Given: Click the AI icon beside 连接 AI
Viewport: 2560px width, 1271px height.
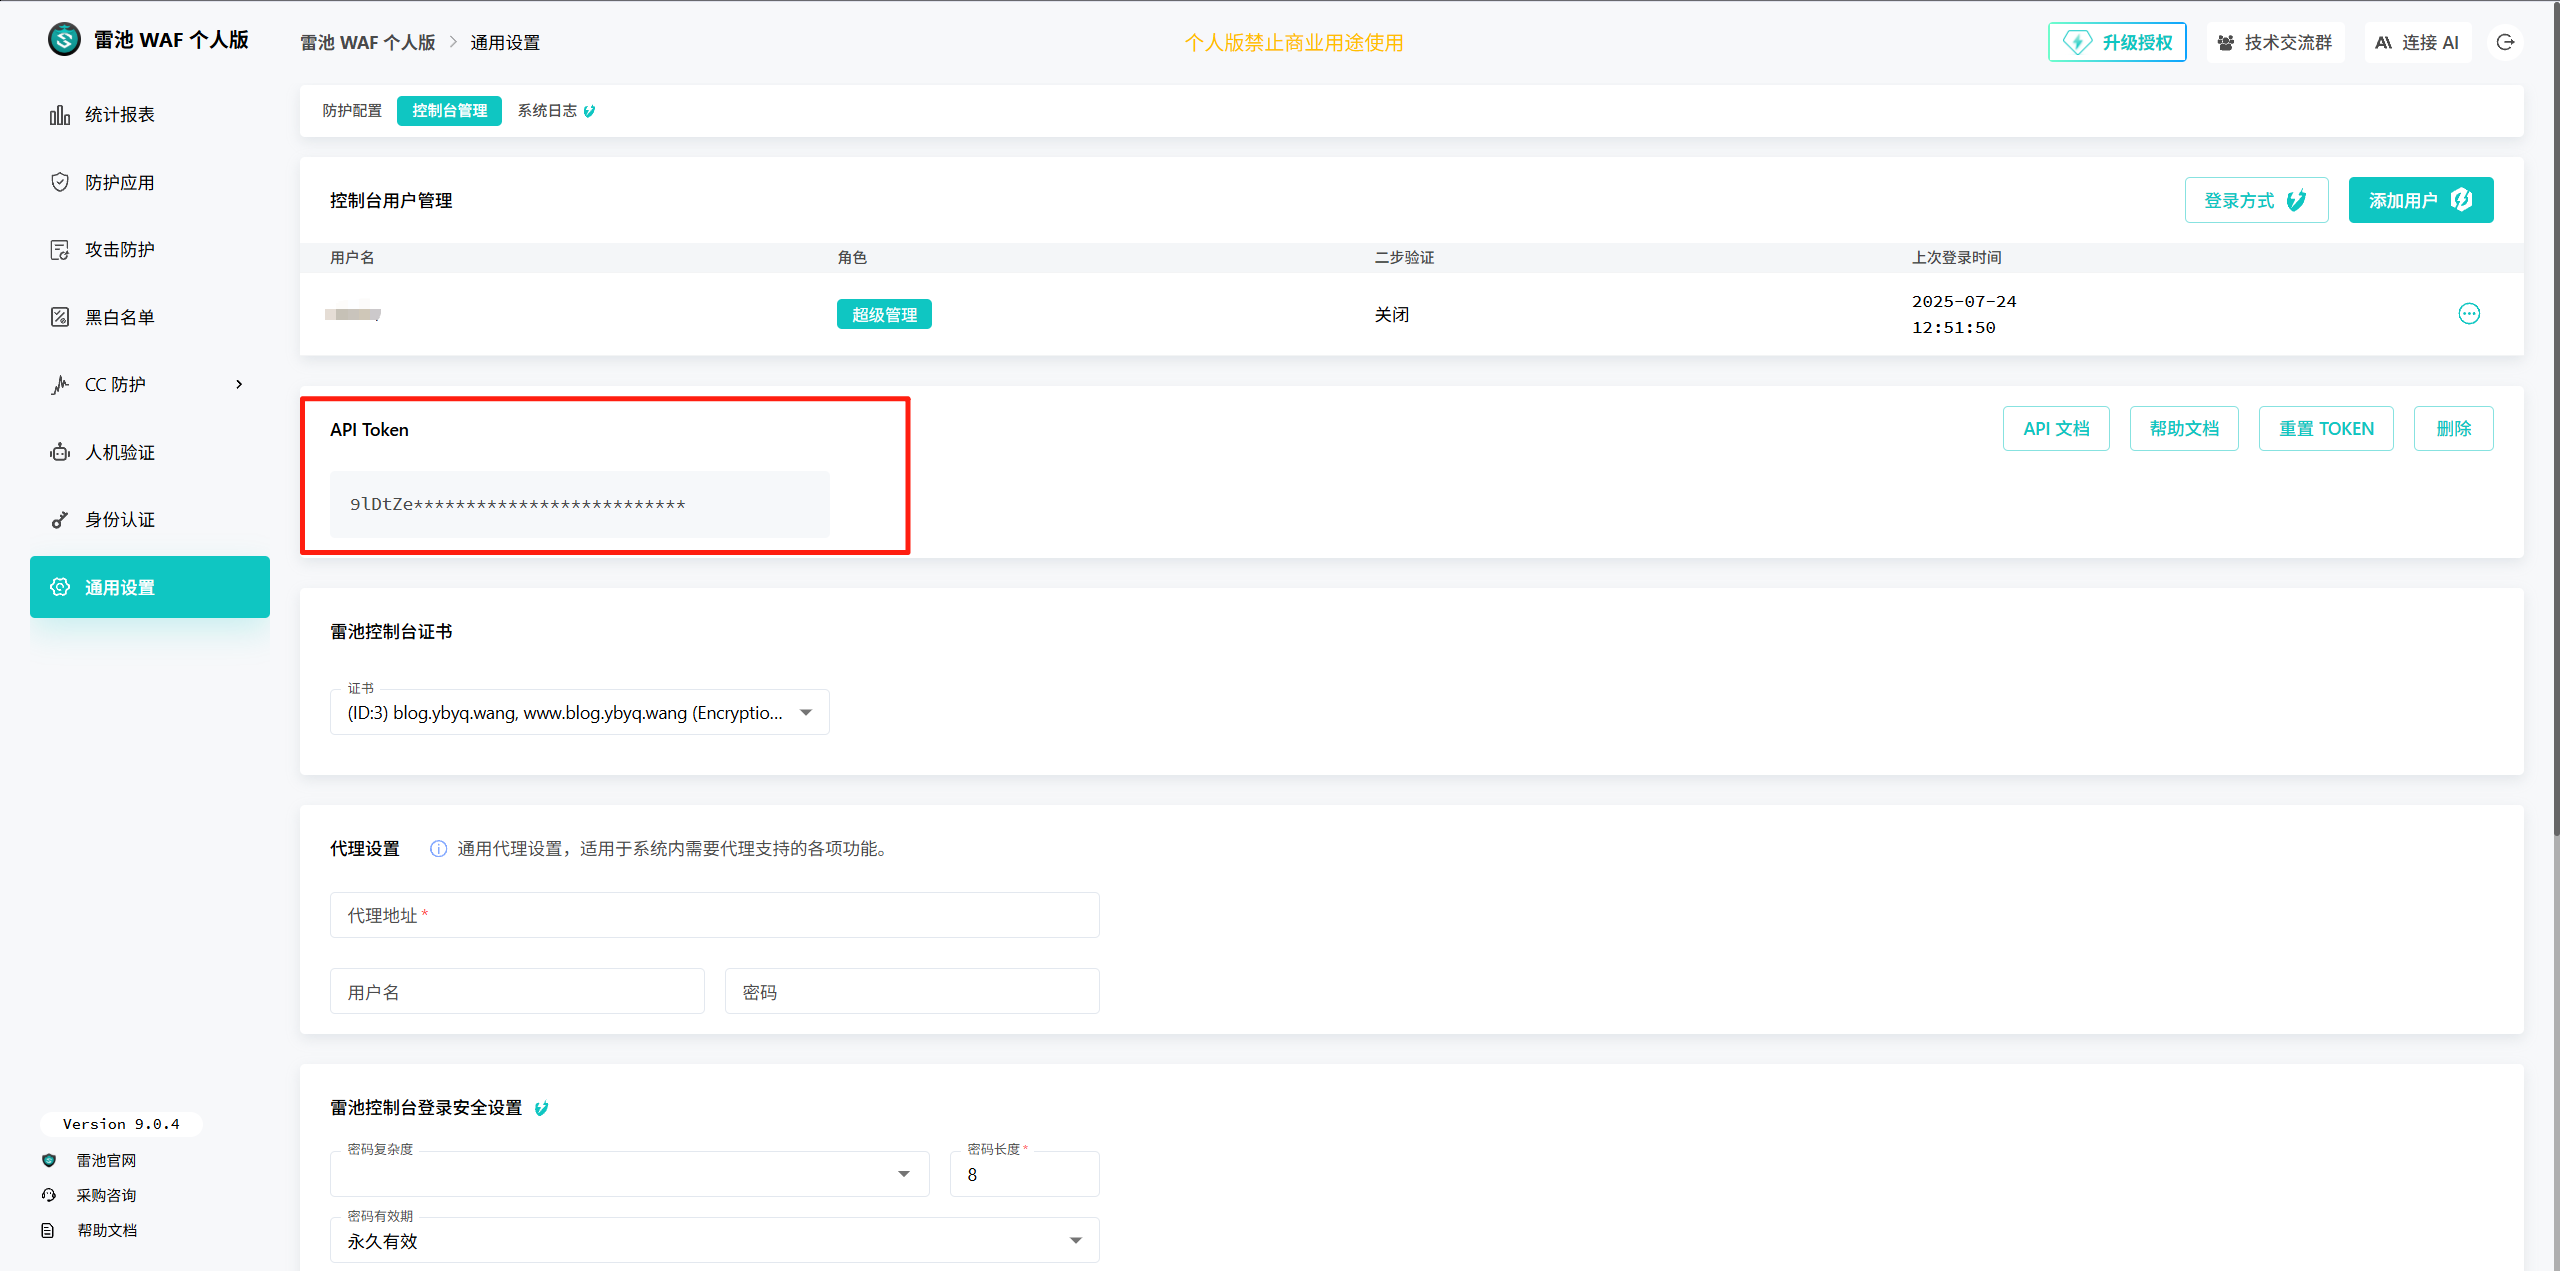Looking at the screenshot, I should pos(2384,43).
